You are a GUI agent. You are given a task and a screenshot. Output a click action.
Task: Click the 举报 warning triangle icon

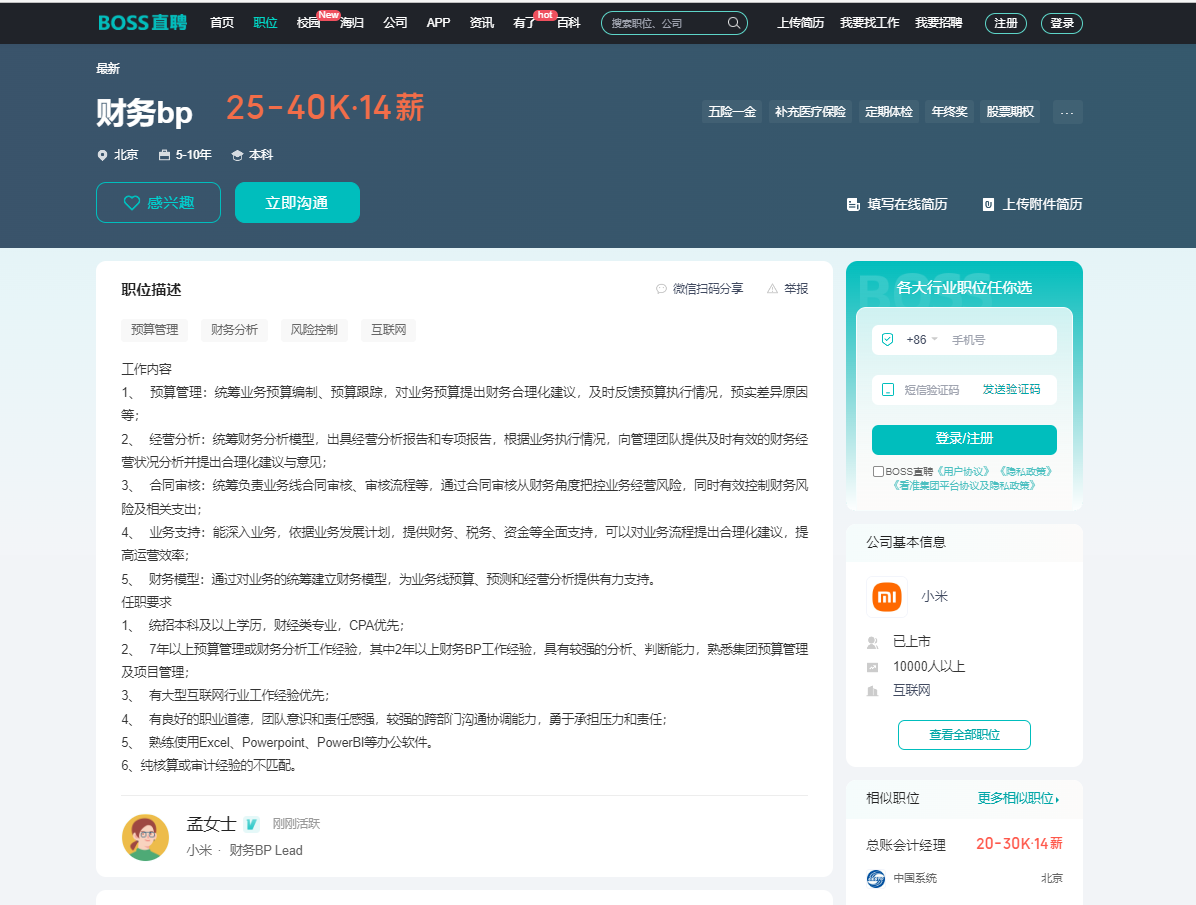pyautogui.click(x=772, y=289)
